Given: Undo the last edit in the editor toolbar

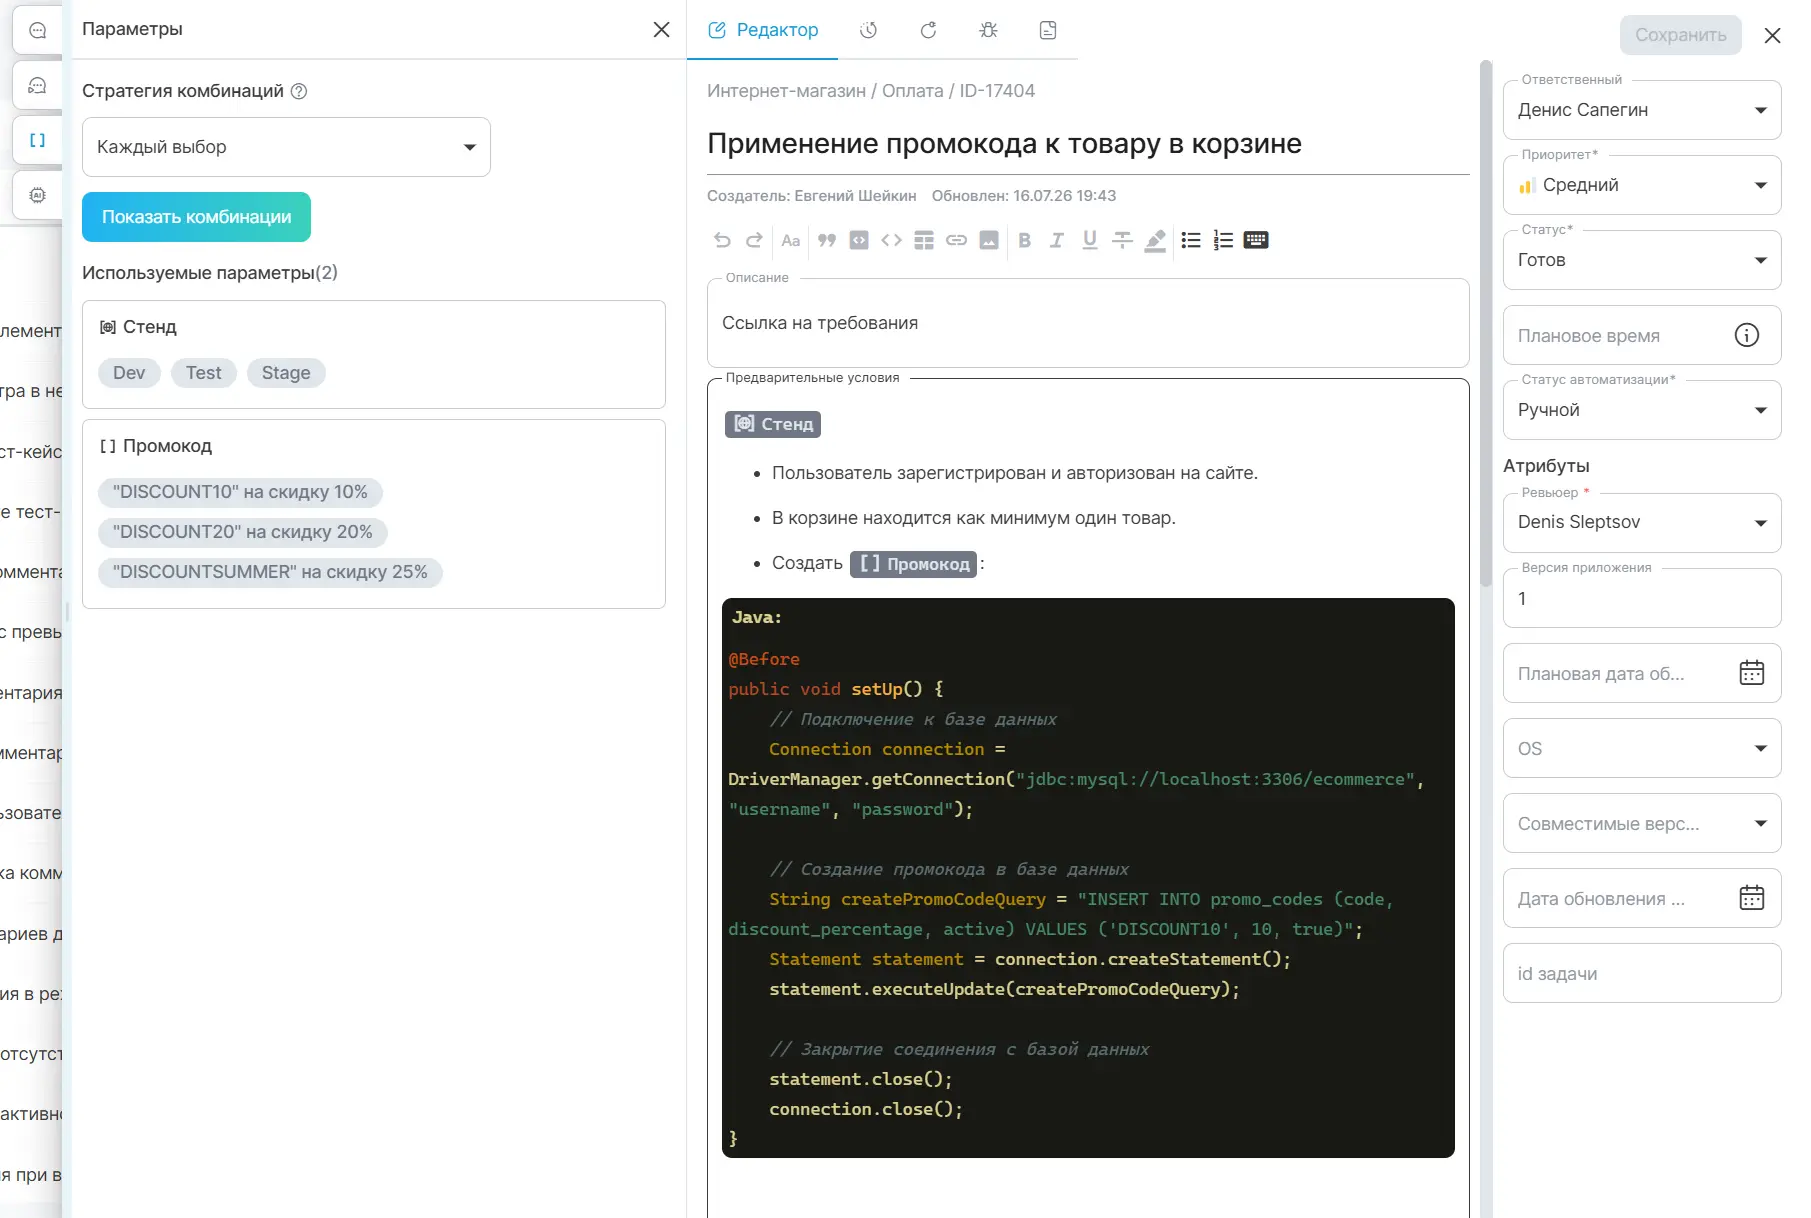Looking at the screenshot, I should point(722,240).
